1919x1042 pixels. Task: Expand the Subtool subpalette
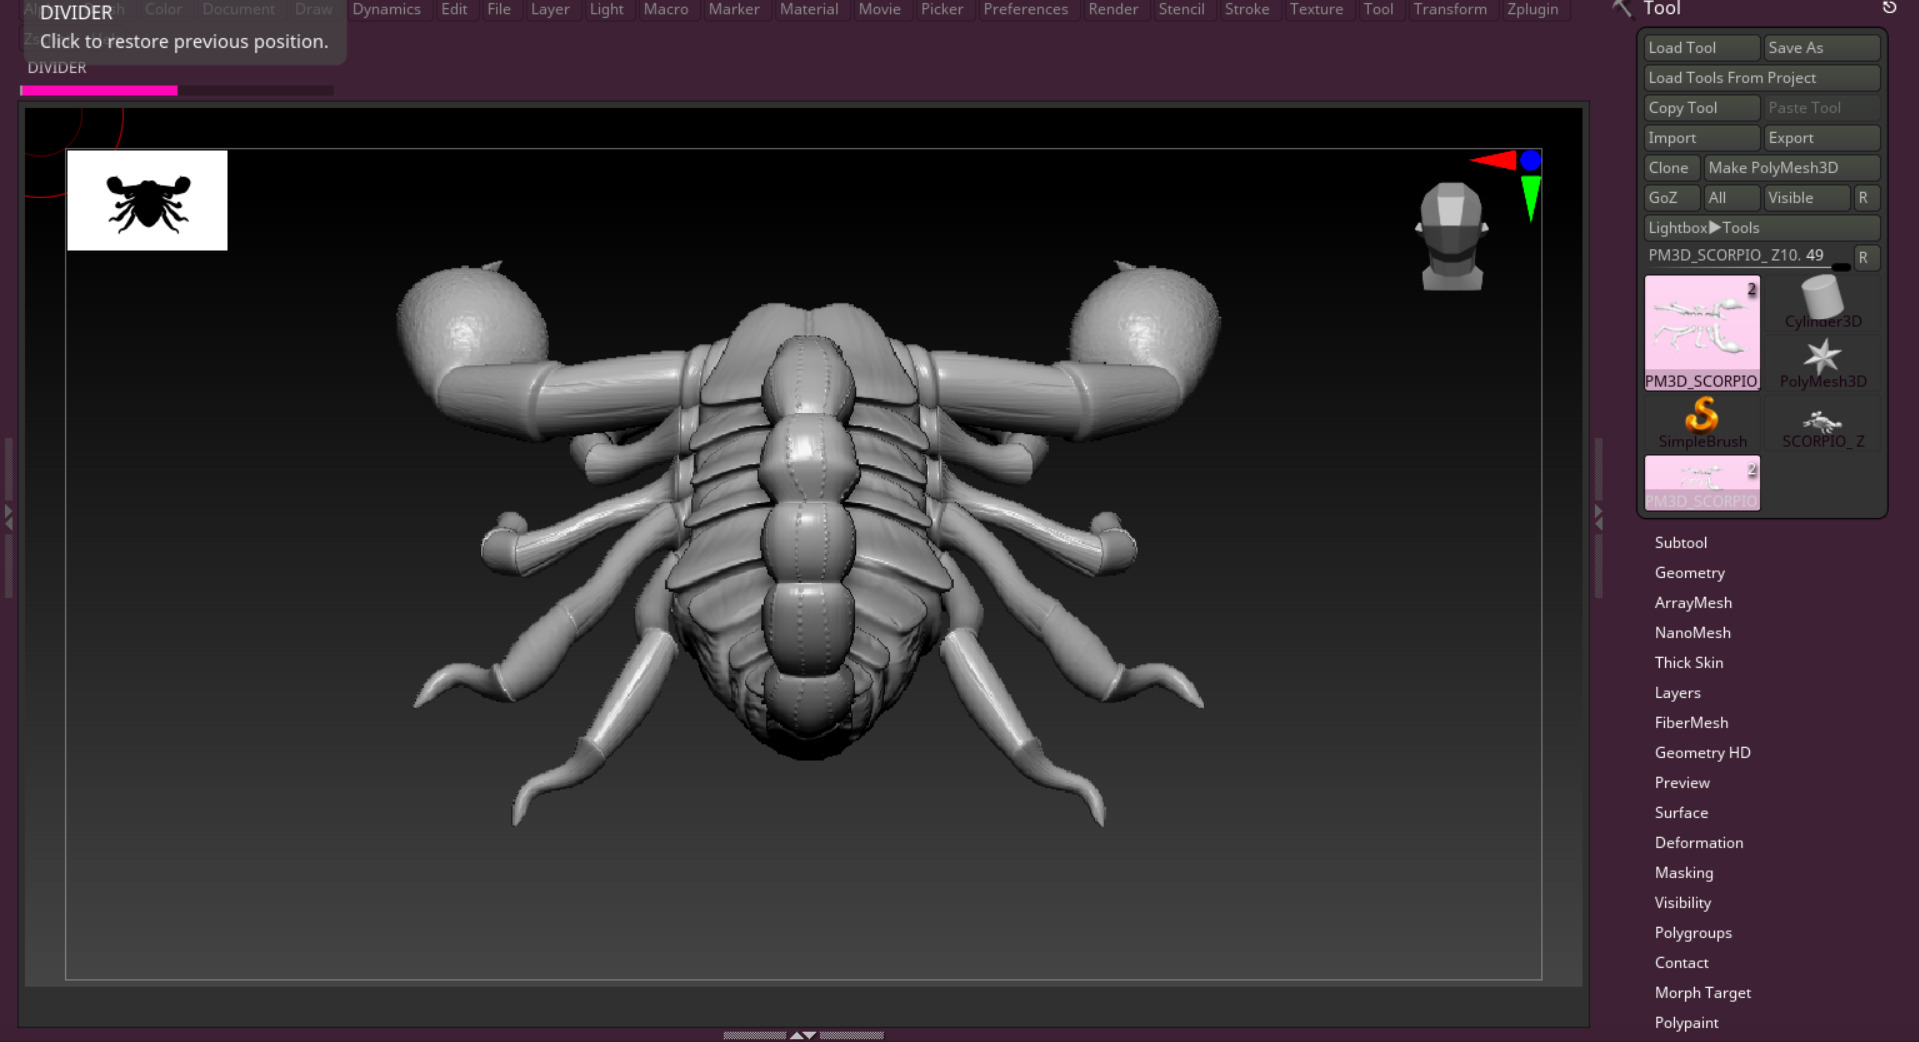[x=1680, y=543]
